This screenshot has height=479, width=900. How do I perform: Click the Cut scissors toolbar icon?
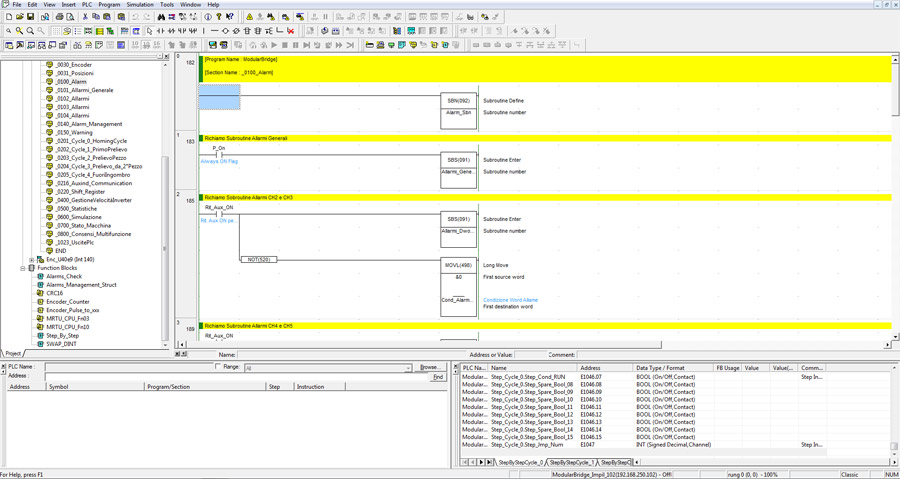[x=85, y=17]
